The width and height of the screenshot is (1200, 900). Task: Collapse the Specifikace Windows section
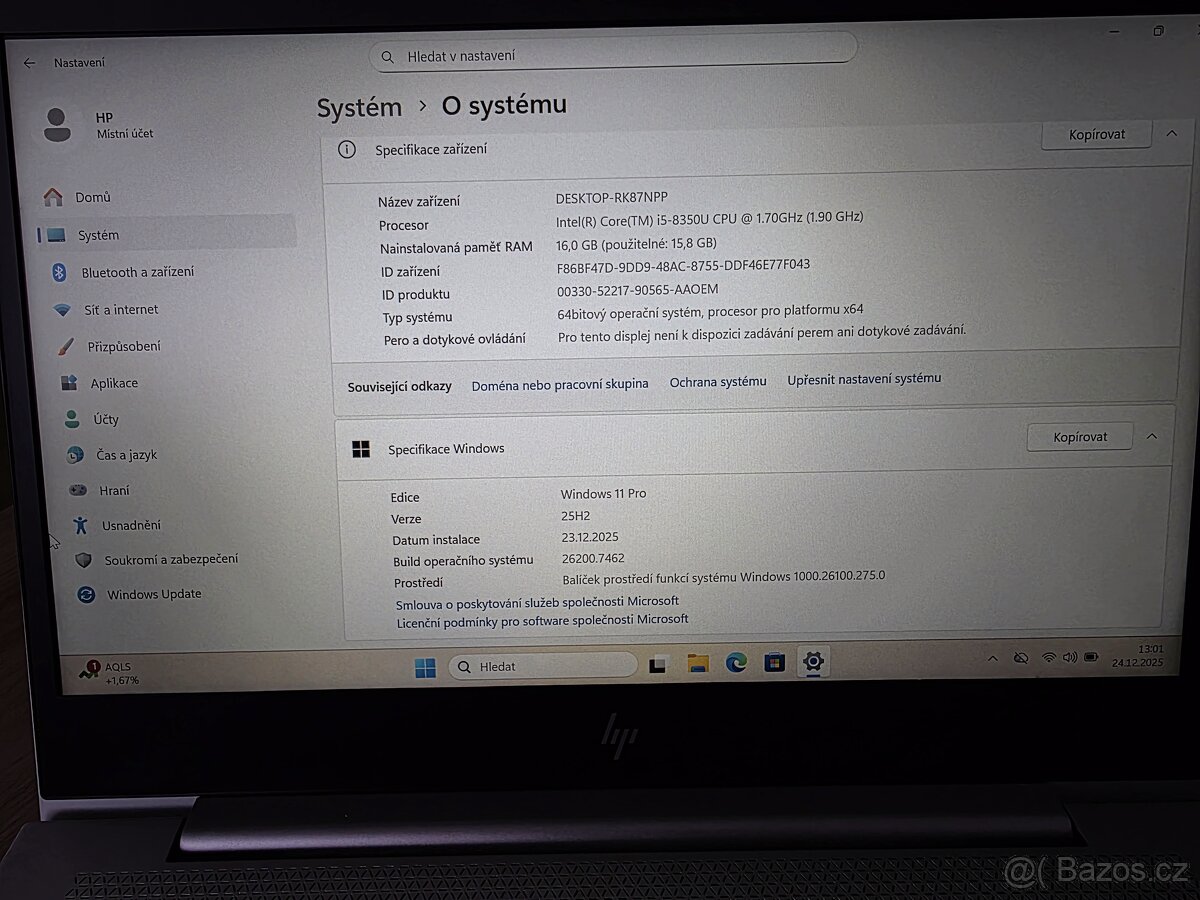(1152, 436)
